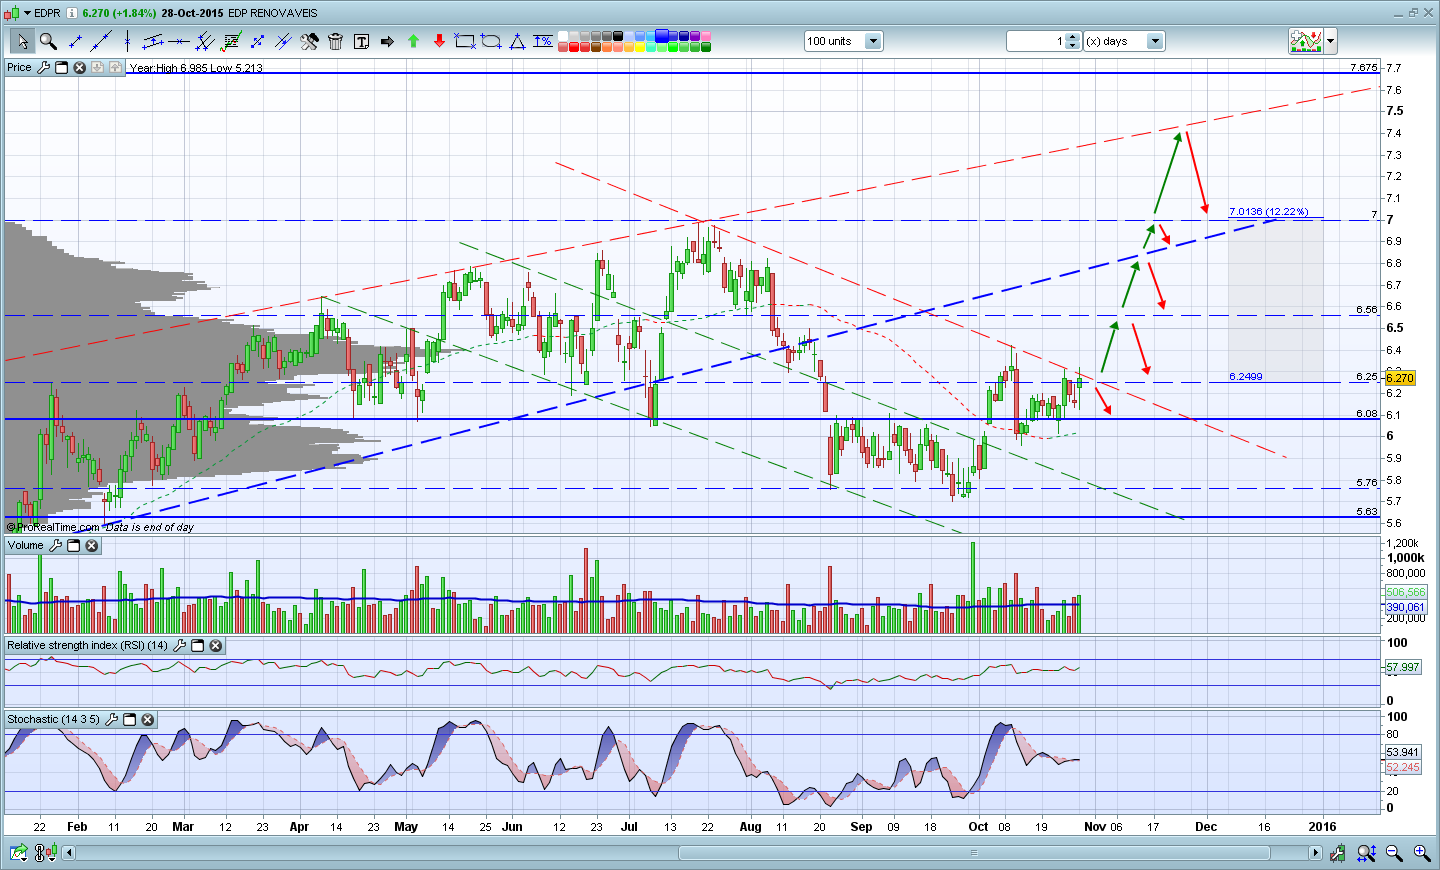This screenshot has height=870, width=1440.
Task: Select the arrow cursor tool
Action: coord(22,41)
